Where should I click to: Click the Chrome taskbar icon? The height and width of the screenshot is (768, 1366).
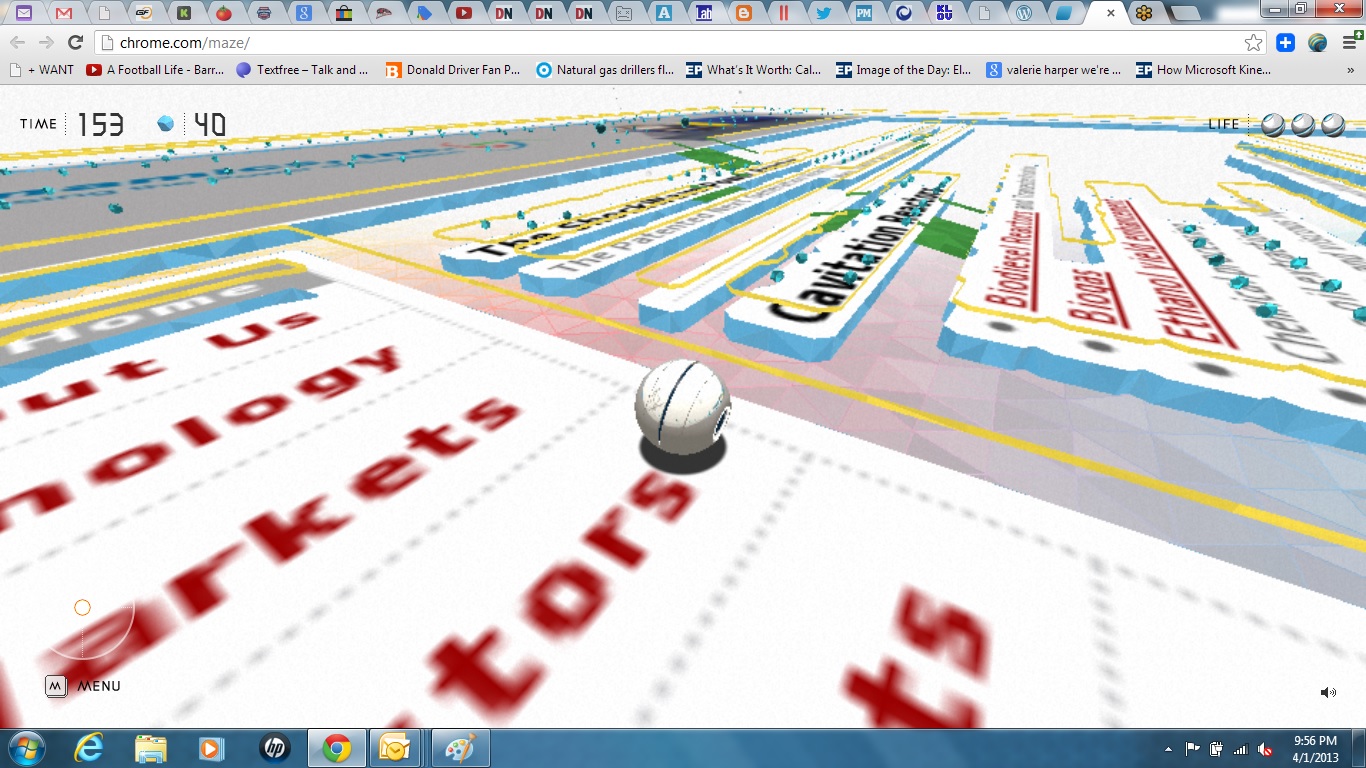pos(337,748)
